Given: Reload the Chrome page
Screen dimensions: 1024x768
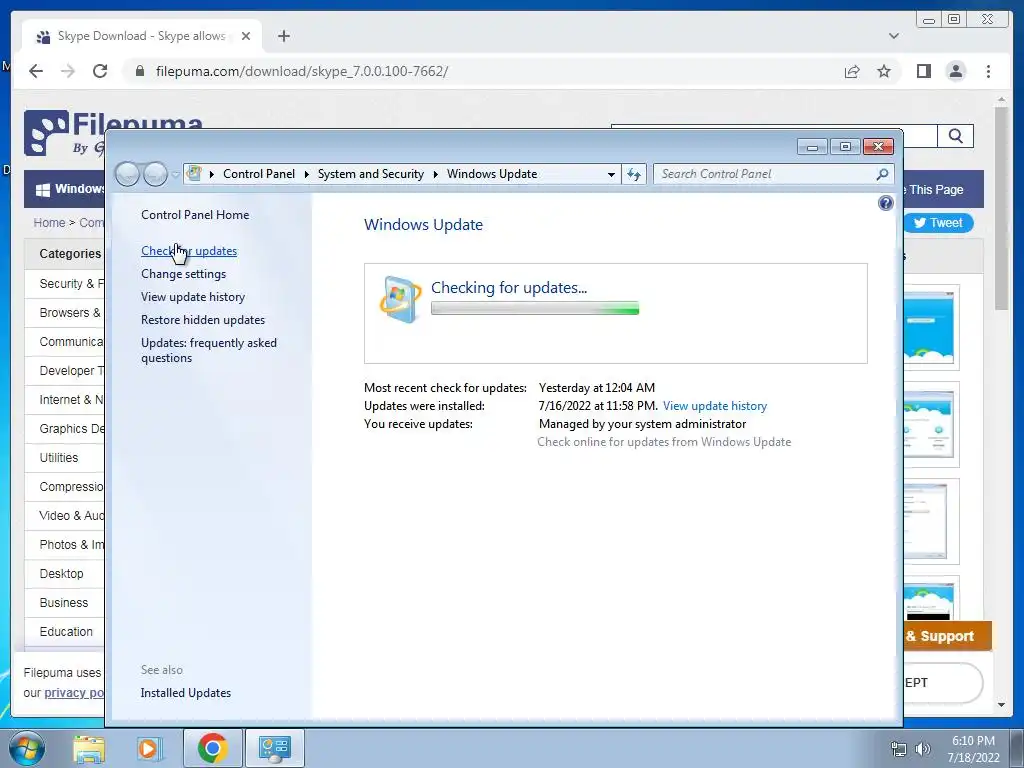Looking at the screenshot, I should (x=100, y=71).
